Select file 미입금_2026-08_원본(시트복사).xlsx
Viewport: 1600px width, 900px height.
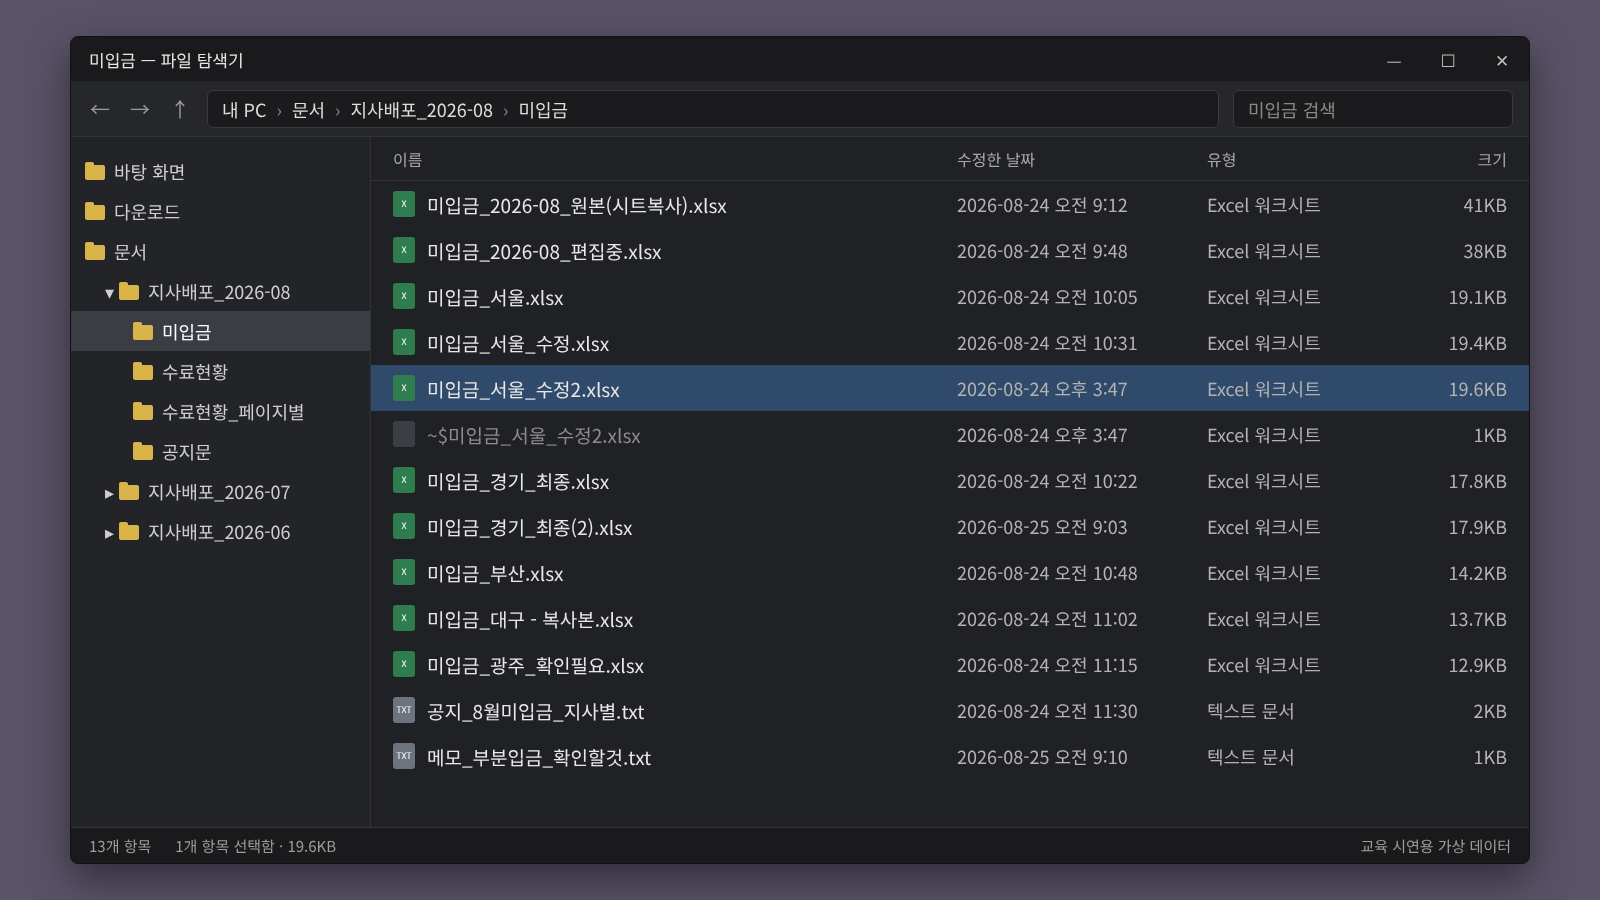[949, 205]
